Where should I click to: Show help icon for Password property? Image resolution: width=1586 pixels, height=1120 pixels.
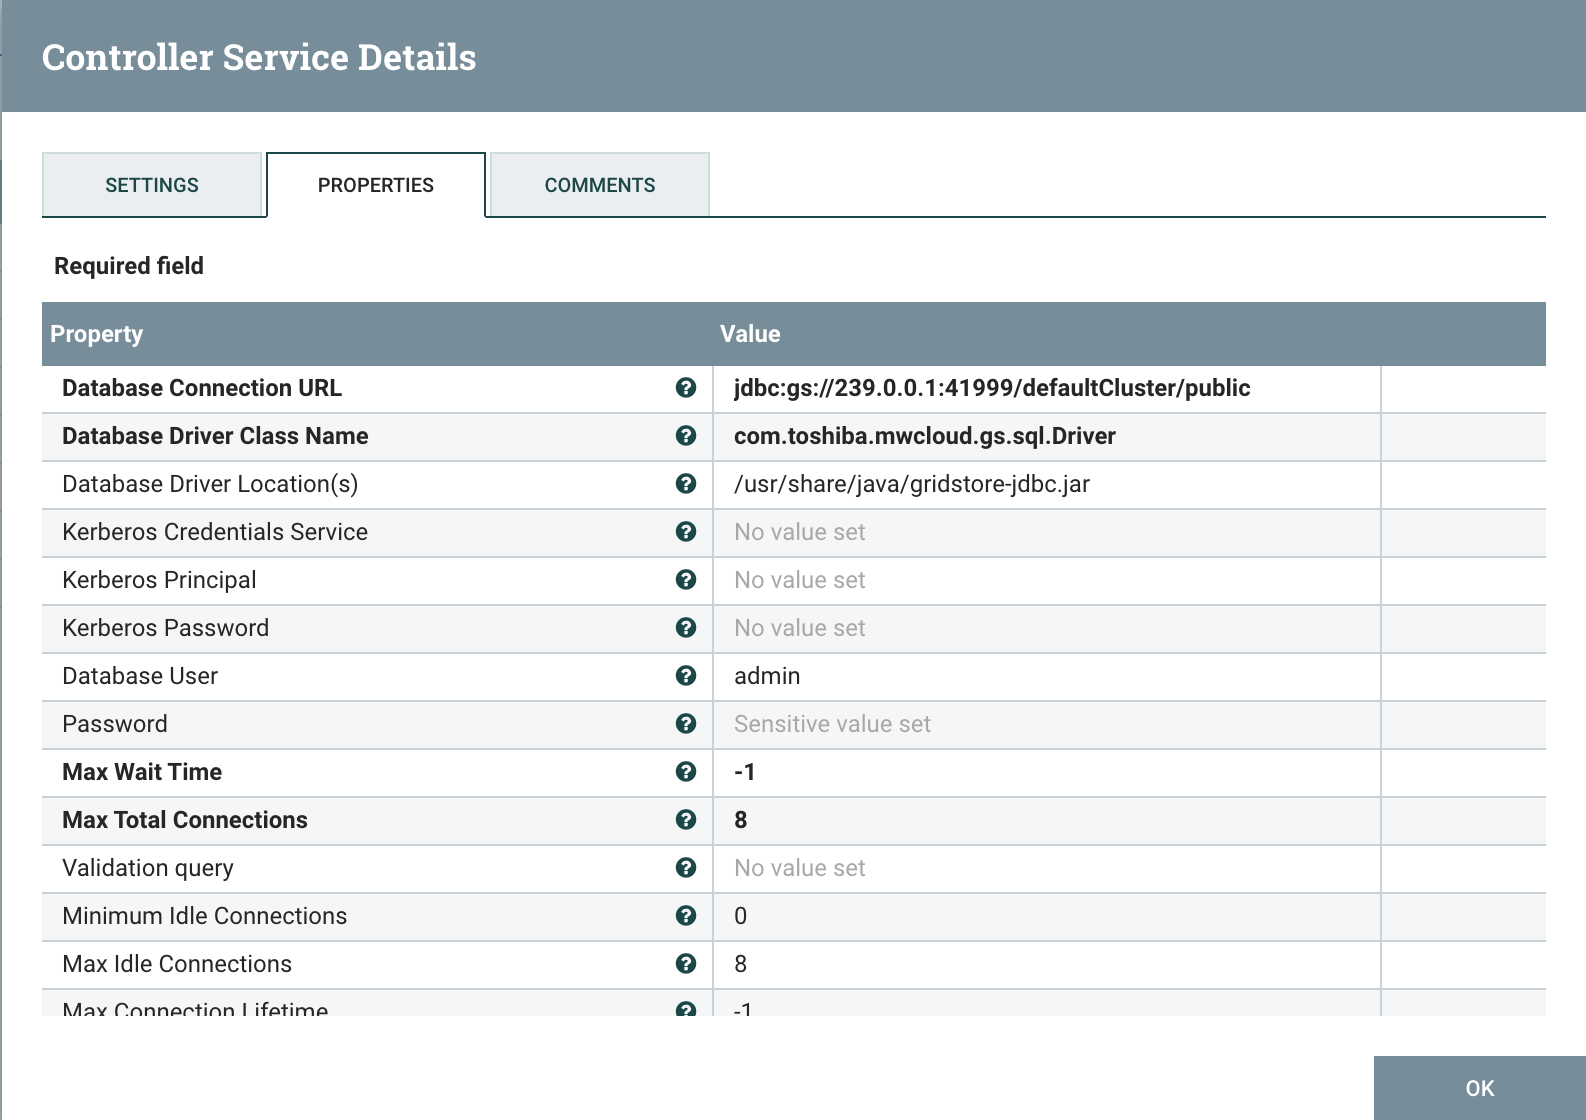(686, 724)
